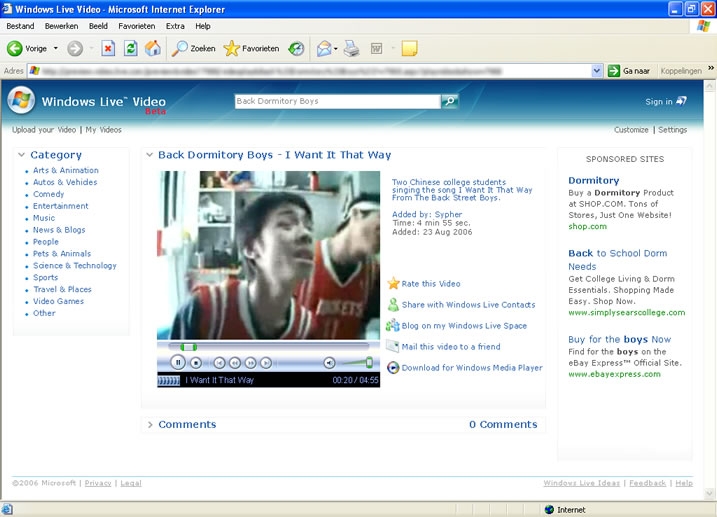
Task: Mute the player speaker icon
Action: coord(329,363)
